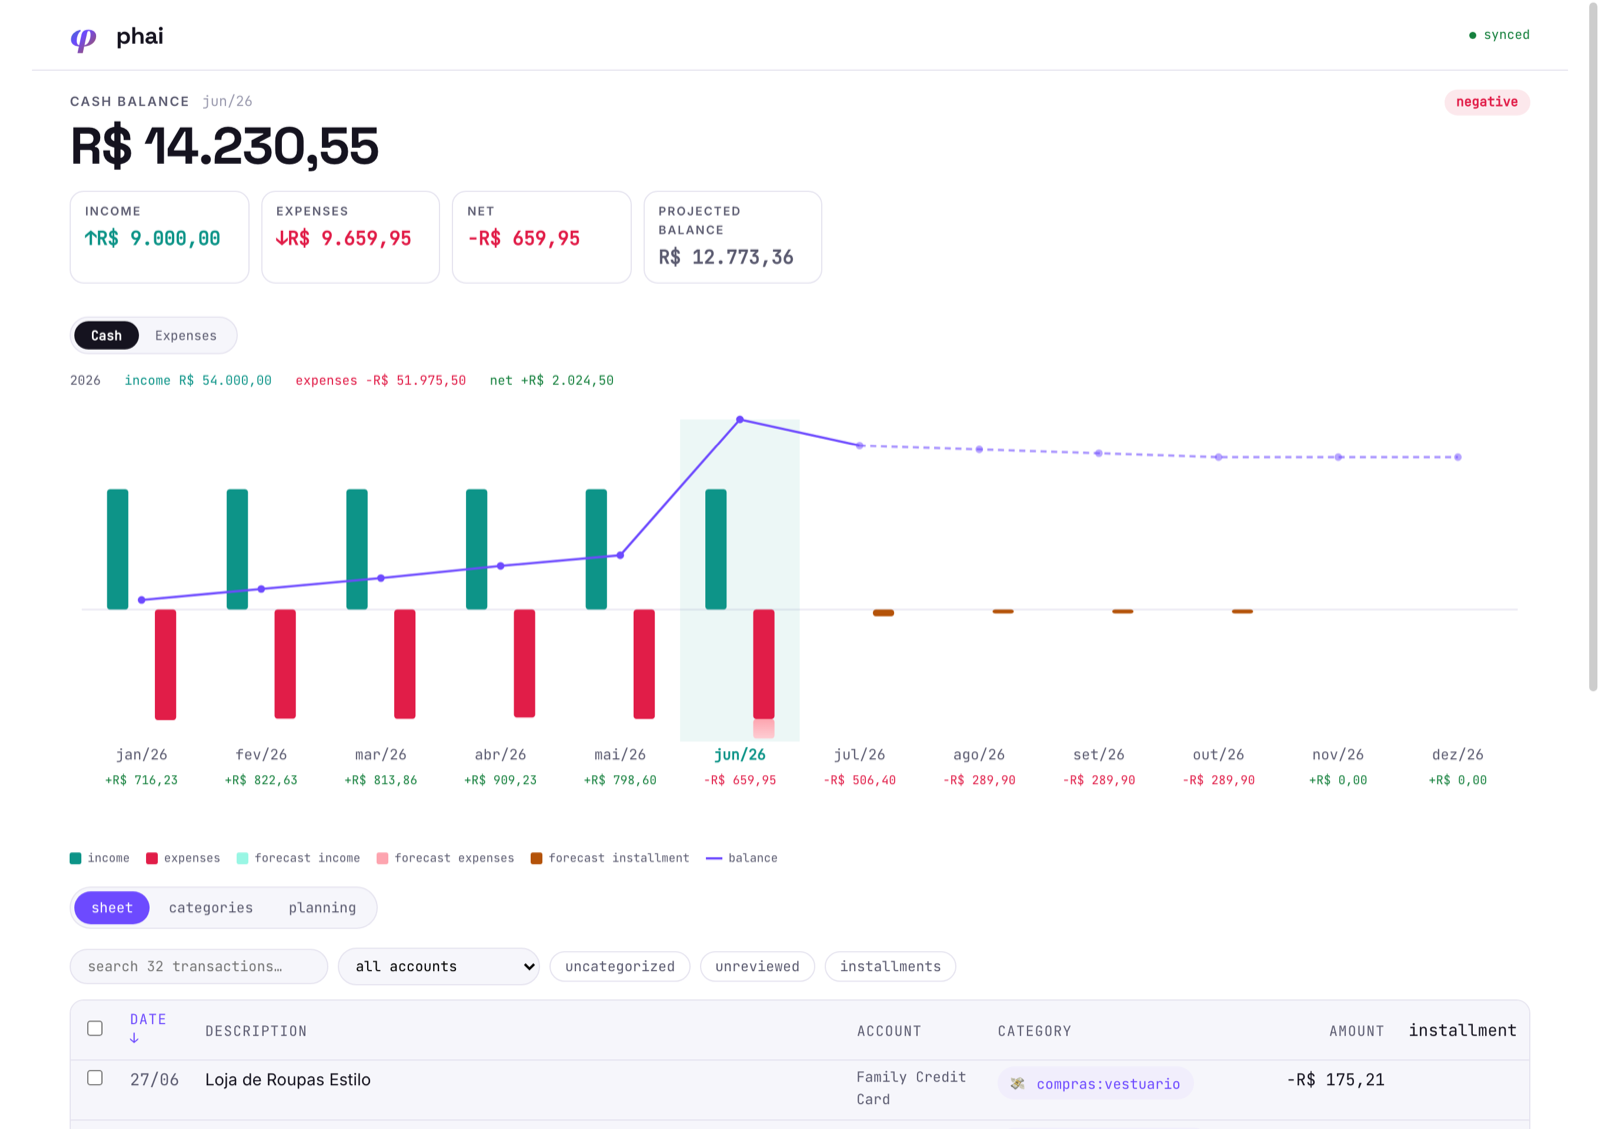Viewport: 1600px width, 1129px height.
Task: Click the Net summary card
Action: pos(541,237)
